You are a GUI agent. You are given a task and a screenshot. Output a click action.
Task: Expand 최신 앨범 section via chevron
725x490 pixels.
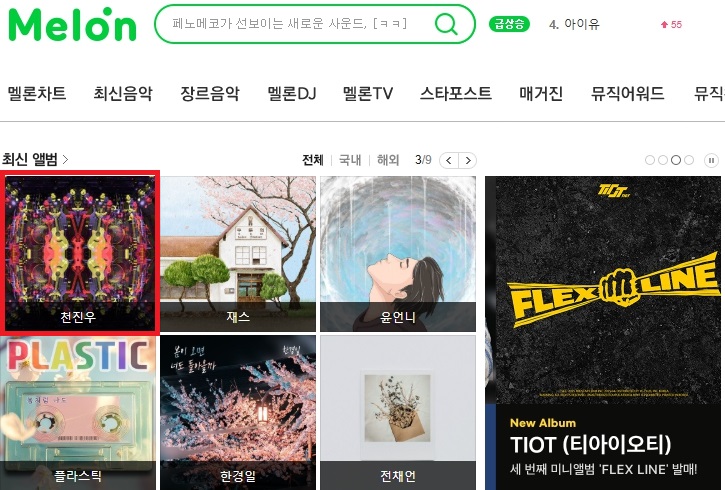click(x=65, y=159)
